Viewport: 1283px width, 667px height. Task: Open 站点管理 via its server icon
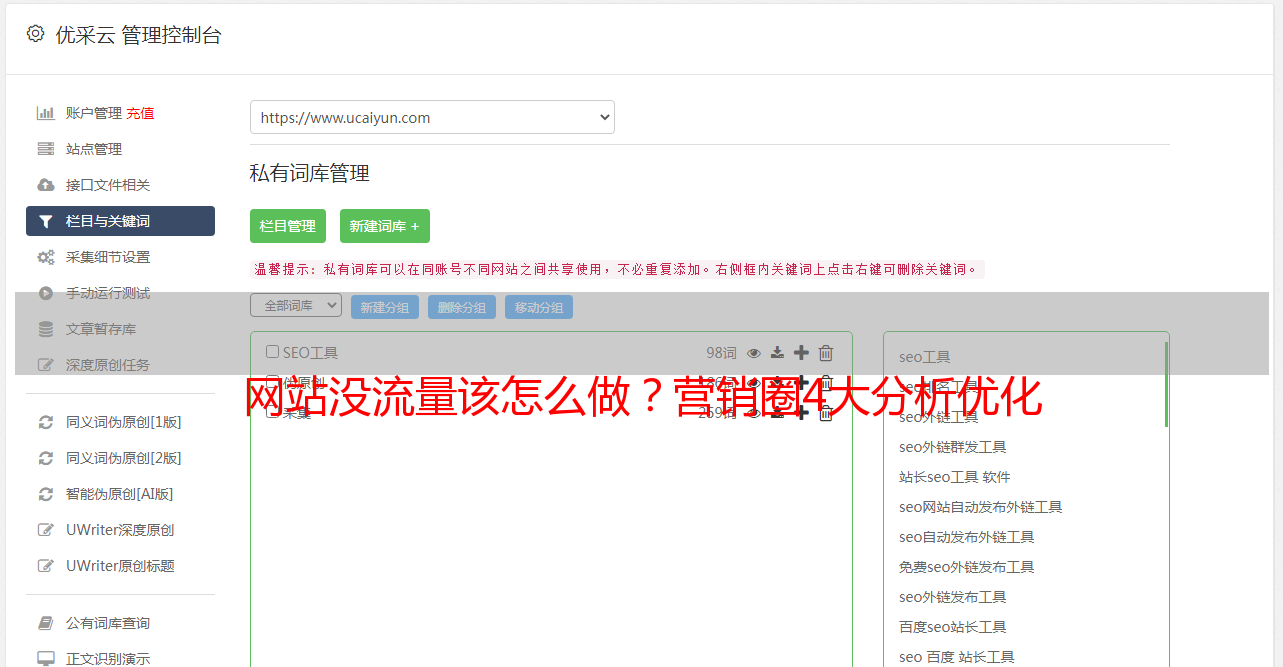coord(45,149)
